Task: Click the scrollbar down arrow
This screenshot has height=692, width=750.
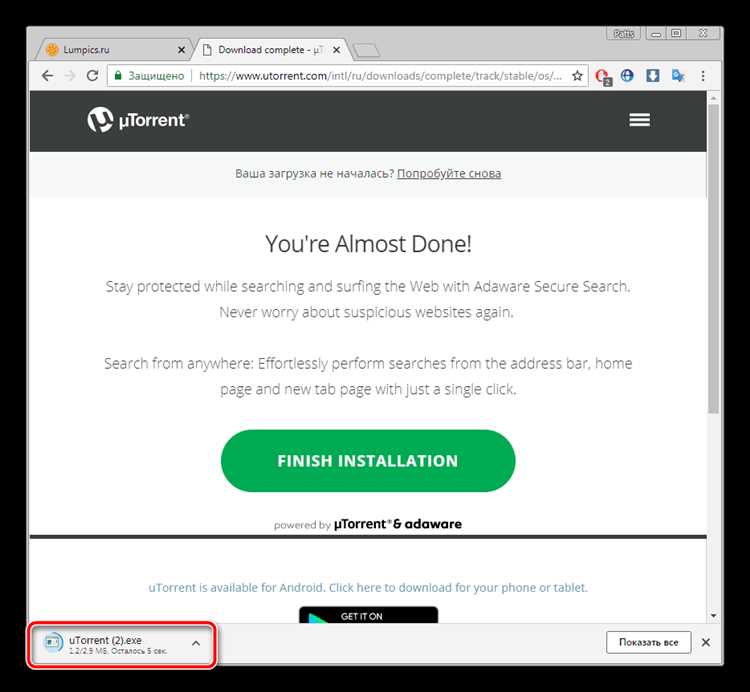Action: pos(713,616)
